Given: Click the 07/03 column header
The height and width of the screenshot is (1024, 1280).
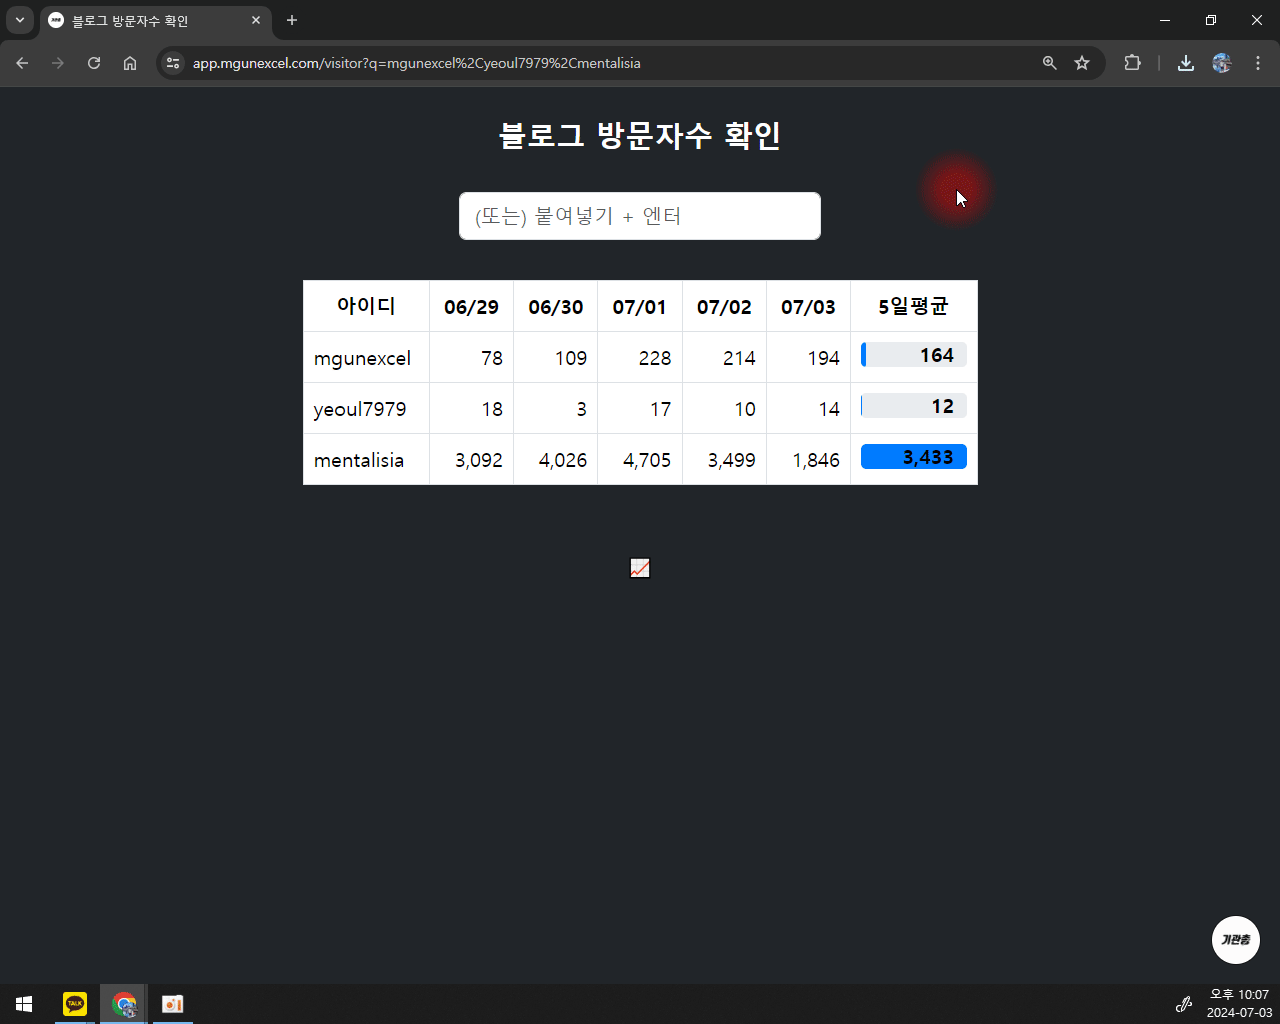Looking at the screenshot, I should [808, 306].
